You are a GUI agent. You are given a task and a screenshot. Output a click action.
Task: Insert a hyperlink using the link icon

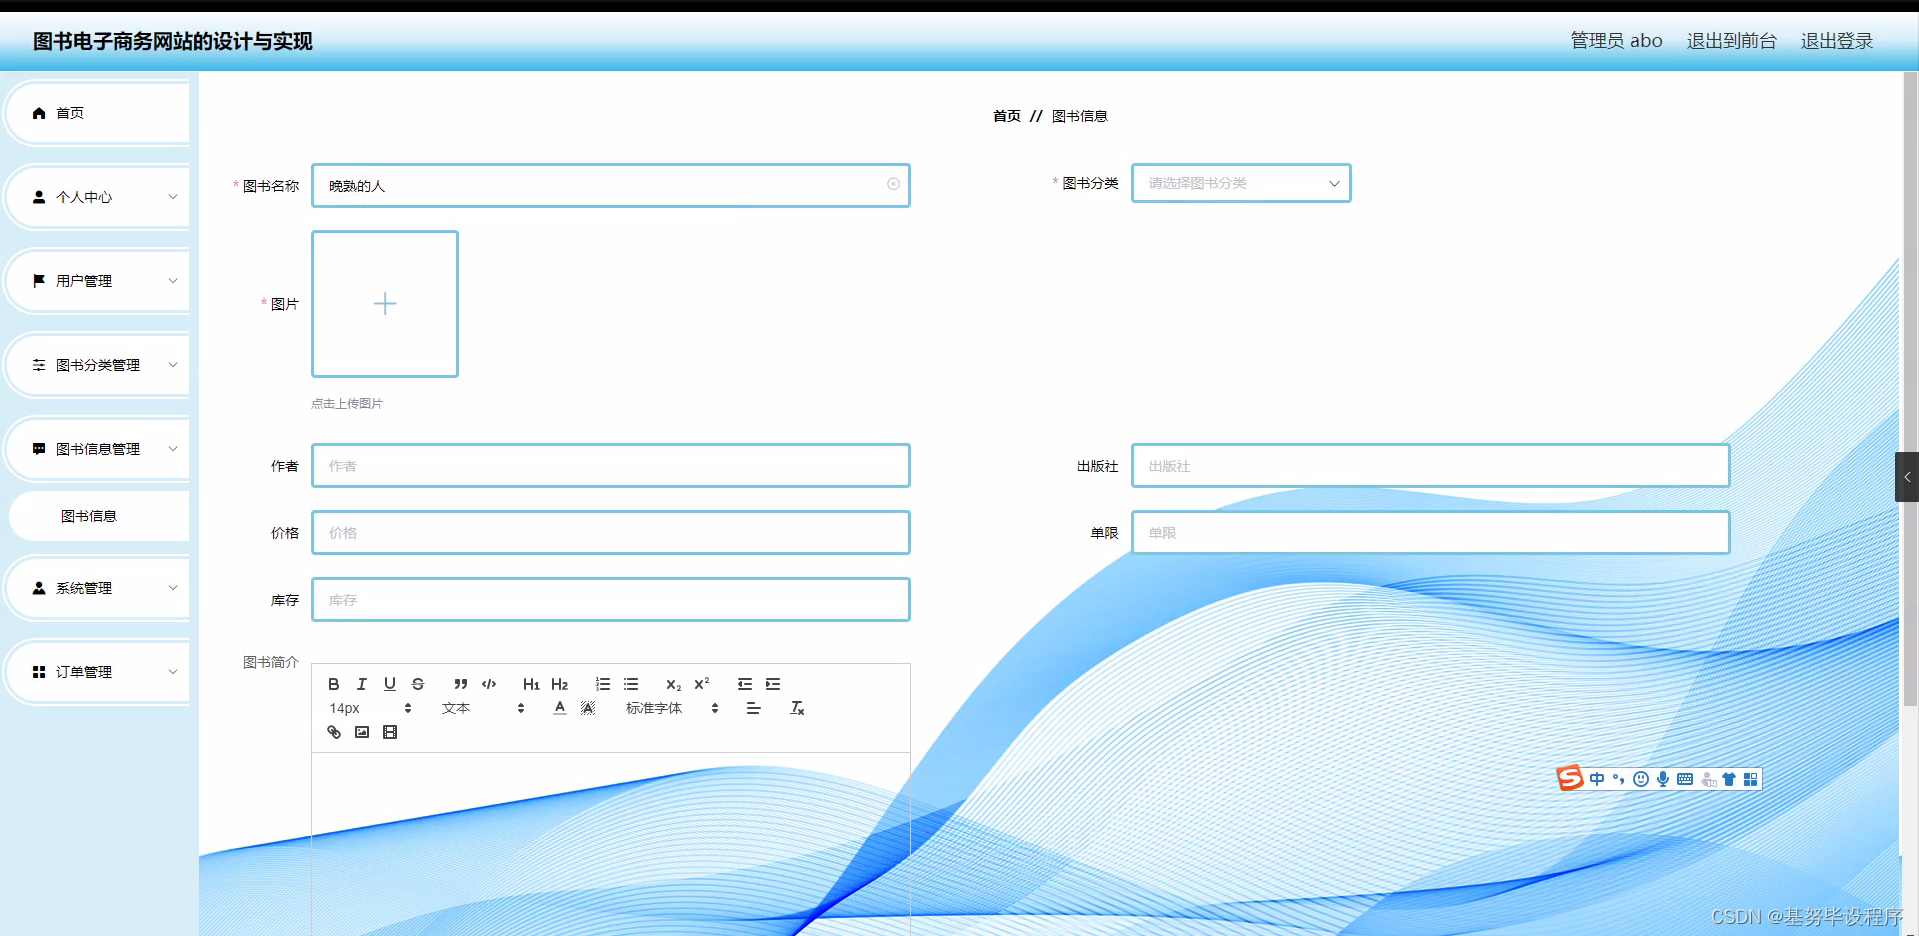click(333, 732)
